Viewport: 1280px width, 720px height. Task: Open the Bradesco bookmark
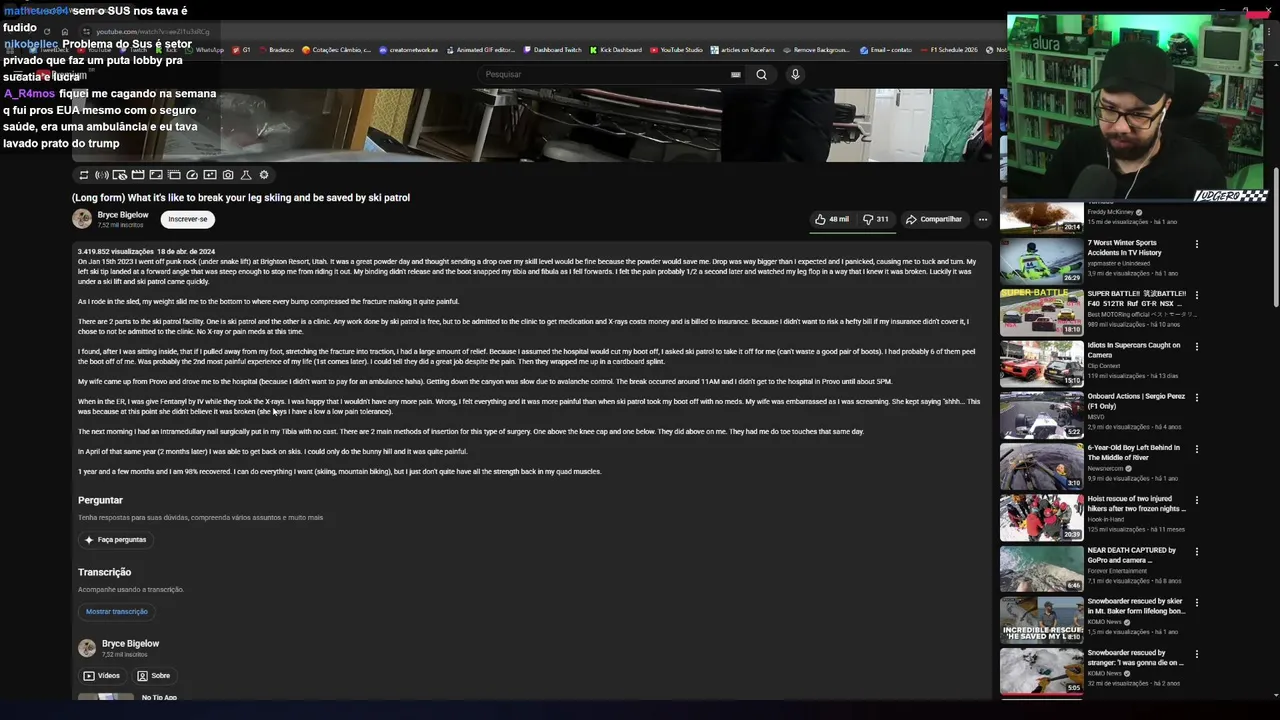(276, 50)
